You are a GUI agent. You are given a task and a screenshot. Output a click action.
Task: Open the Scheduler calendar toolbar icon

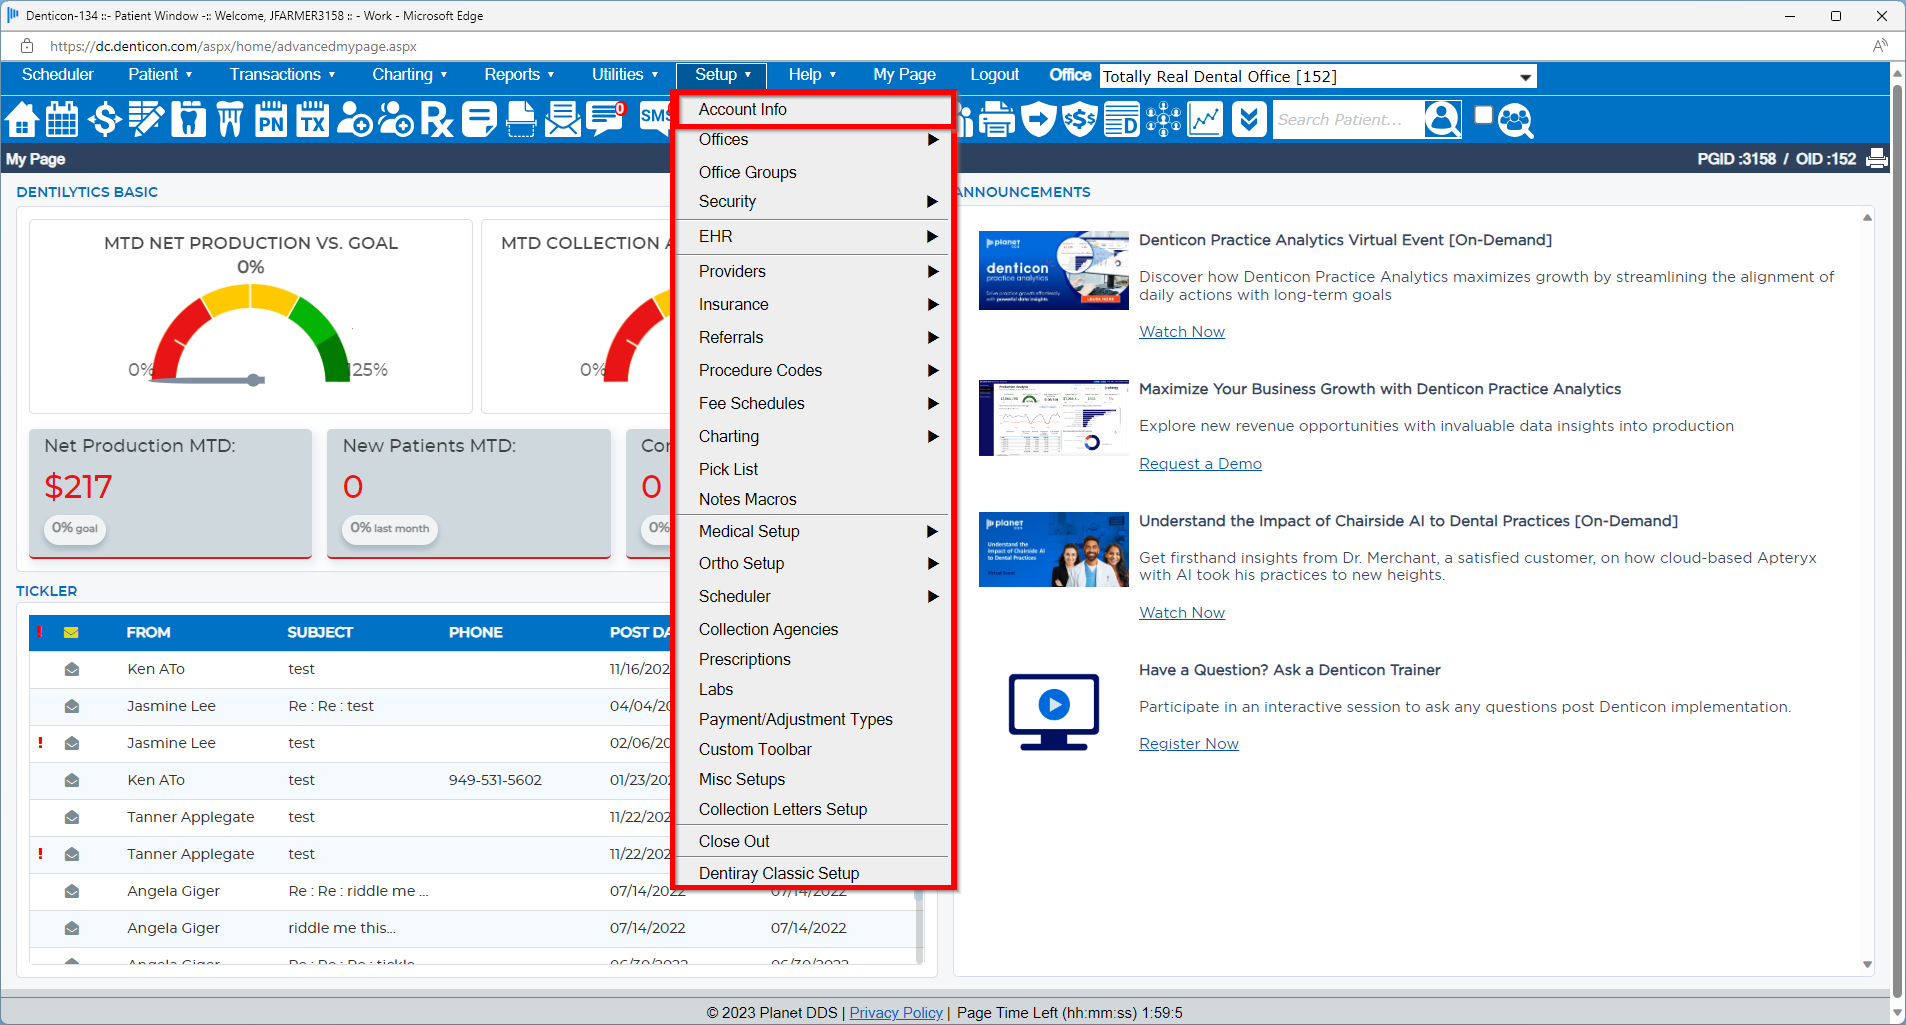click(62, 119)
